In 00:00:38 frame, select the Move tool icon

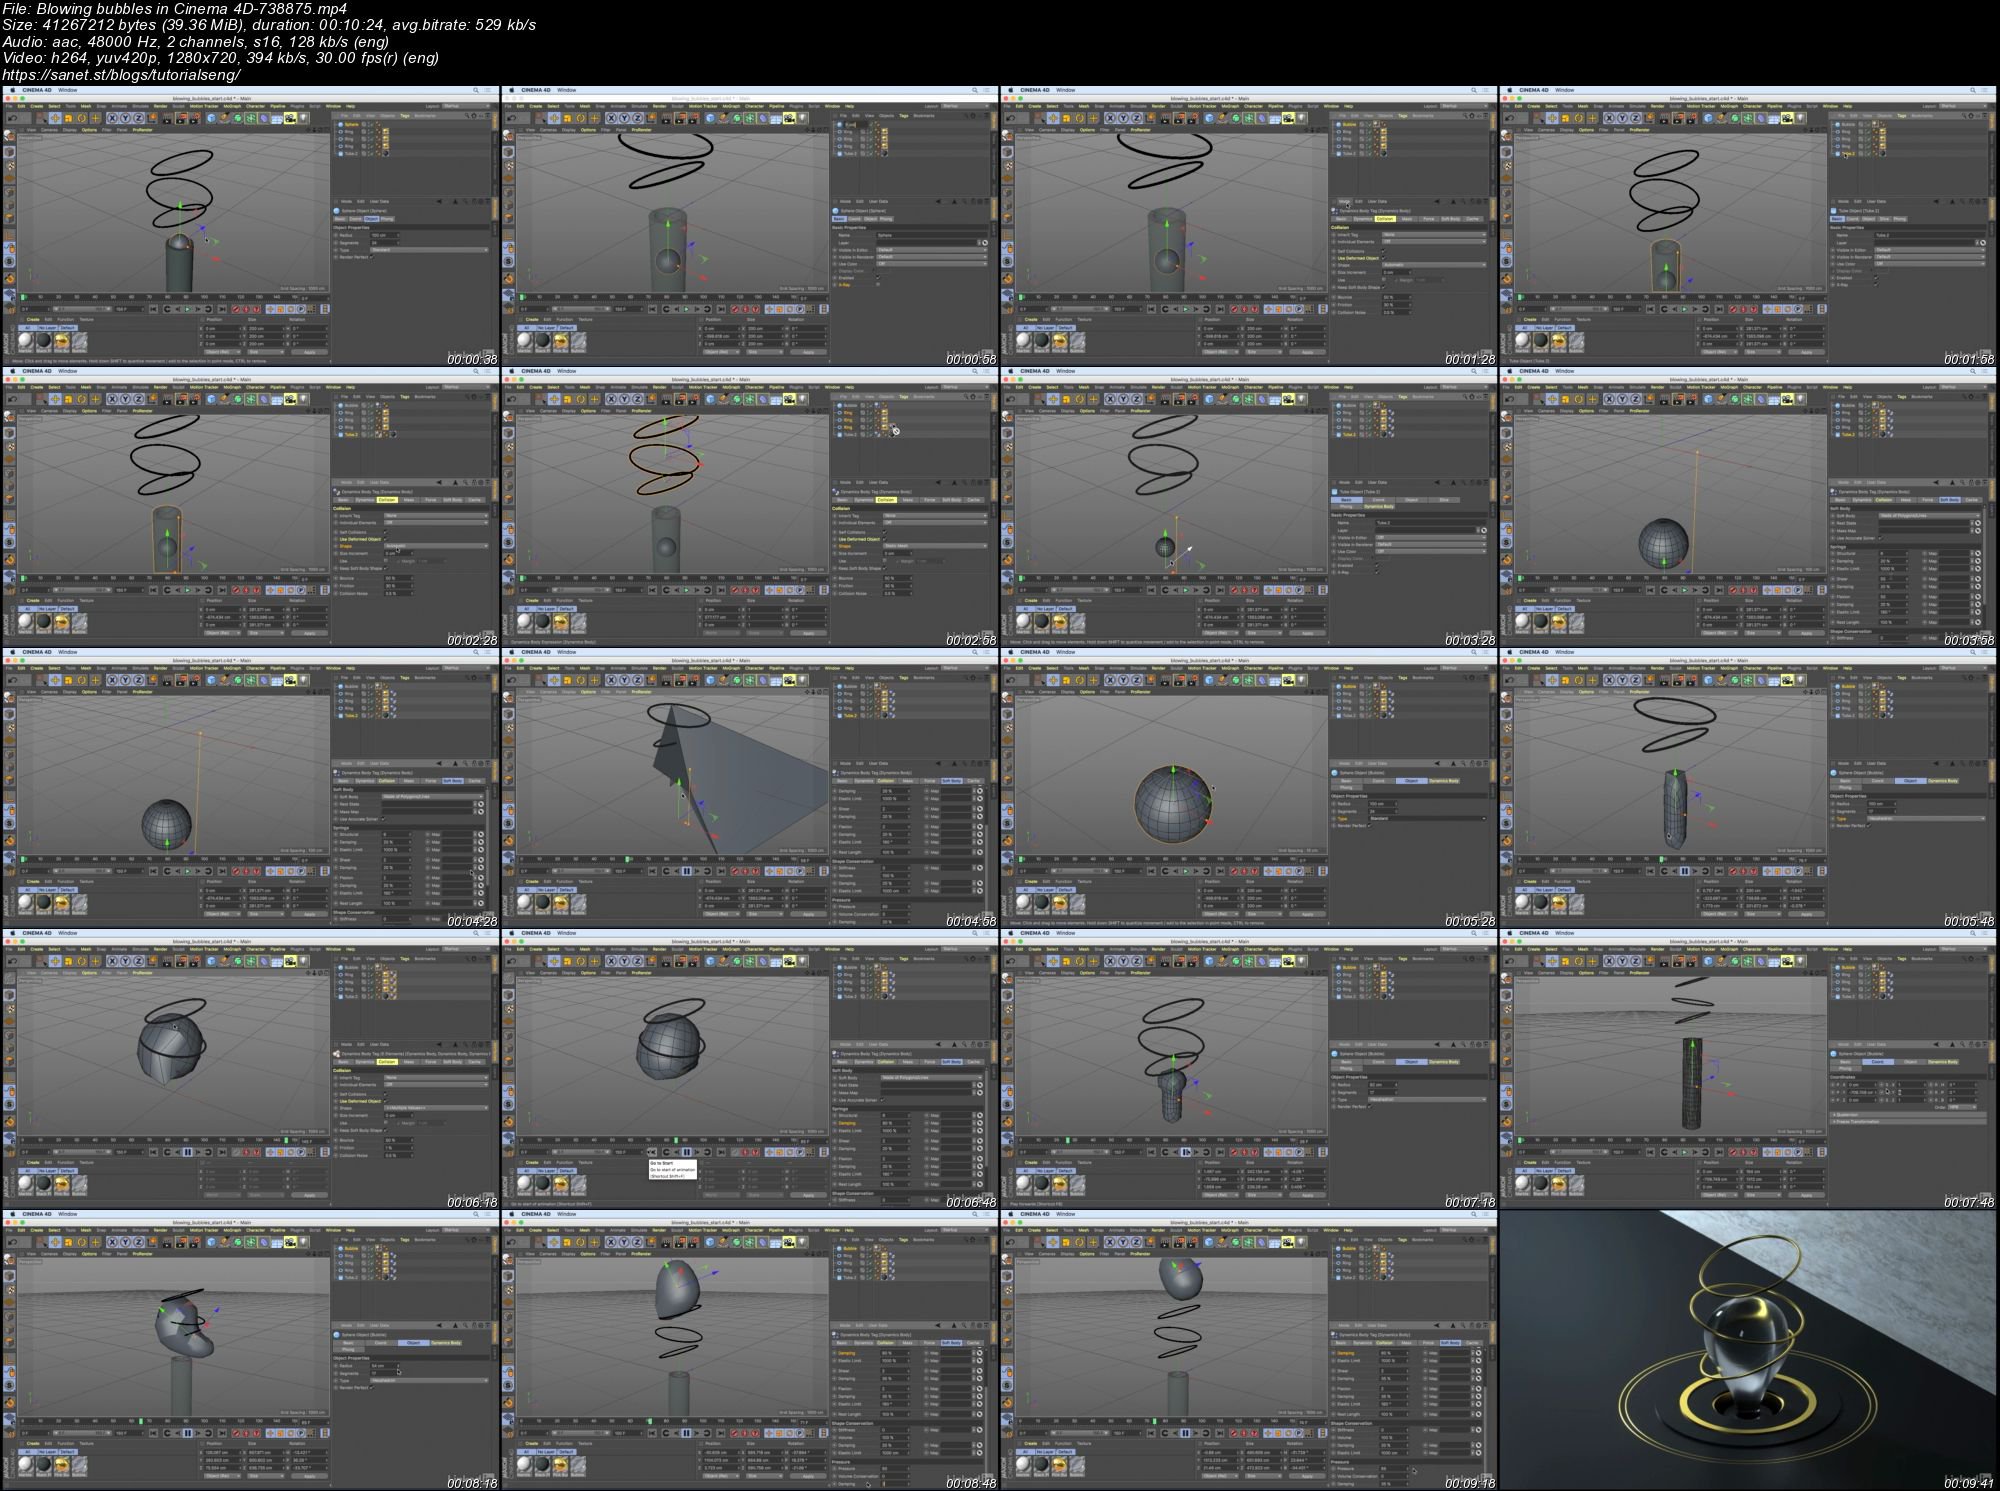(55, 118)
